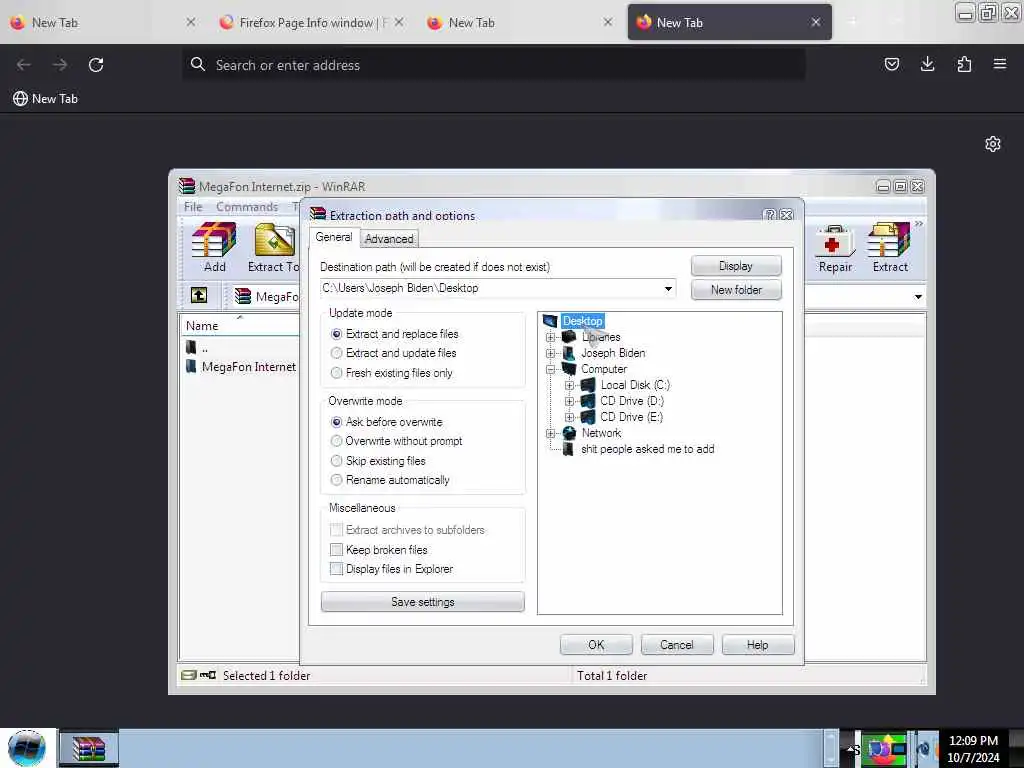
Task: Click the Windows Start orb
Action: click(26, 748)
